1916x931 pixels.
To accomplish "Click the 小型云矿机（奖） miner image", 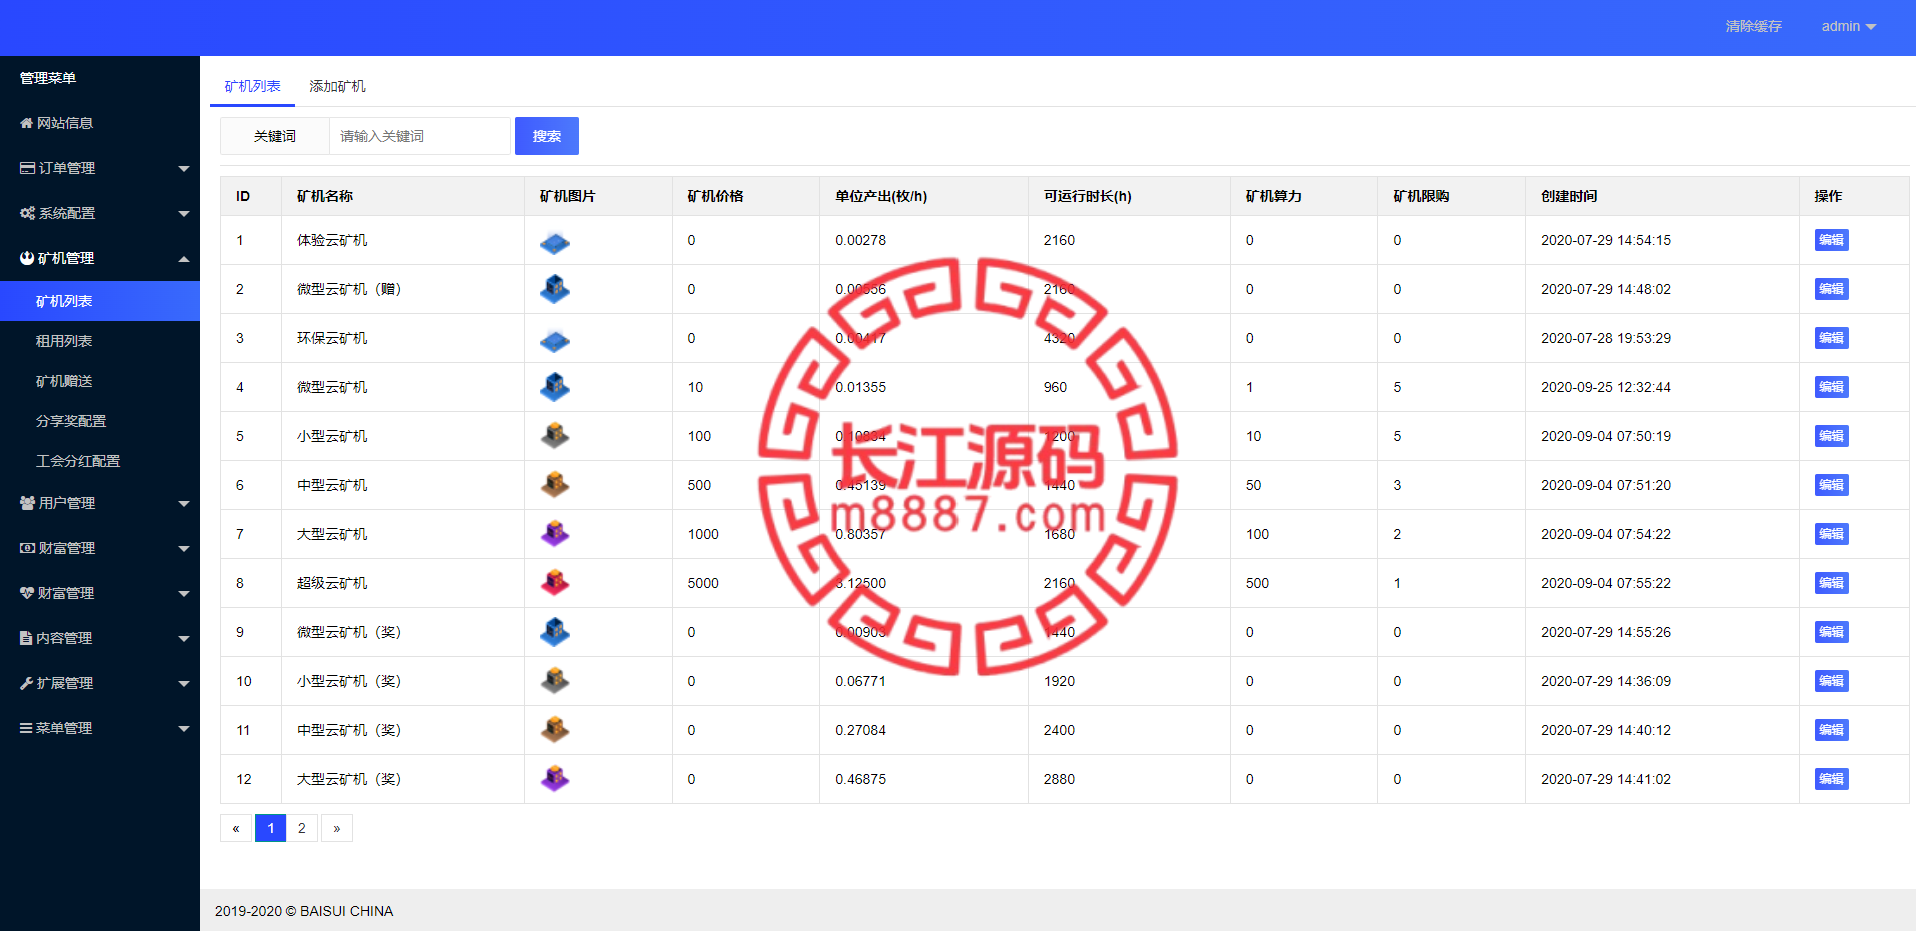I will [x=555, y=681].
